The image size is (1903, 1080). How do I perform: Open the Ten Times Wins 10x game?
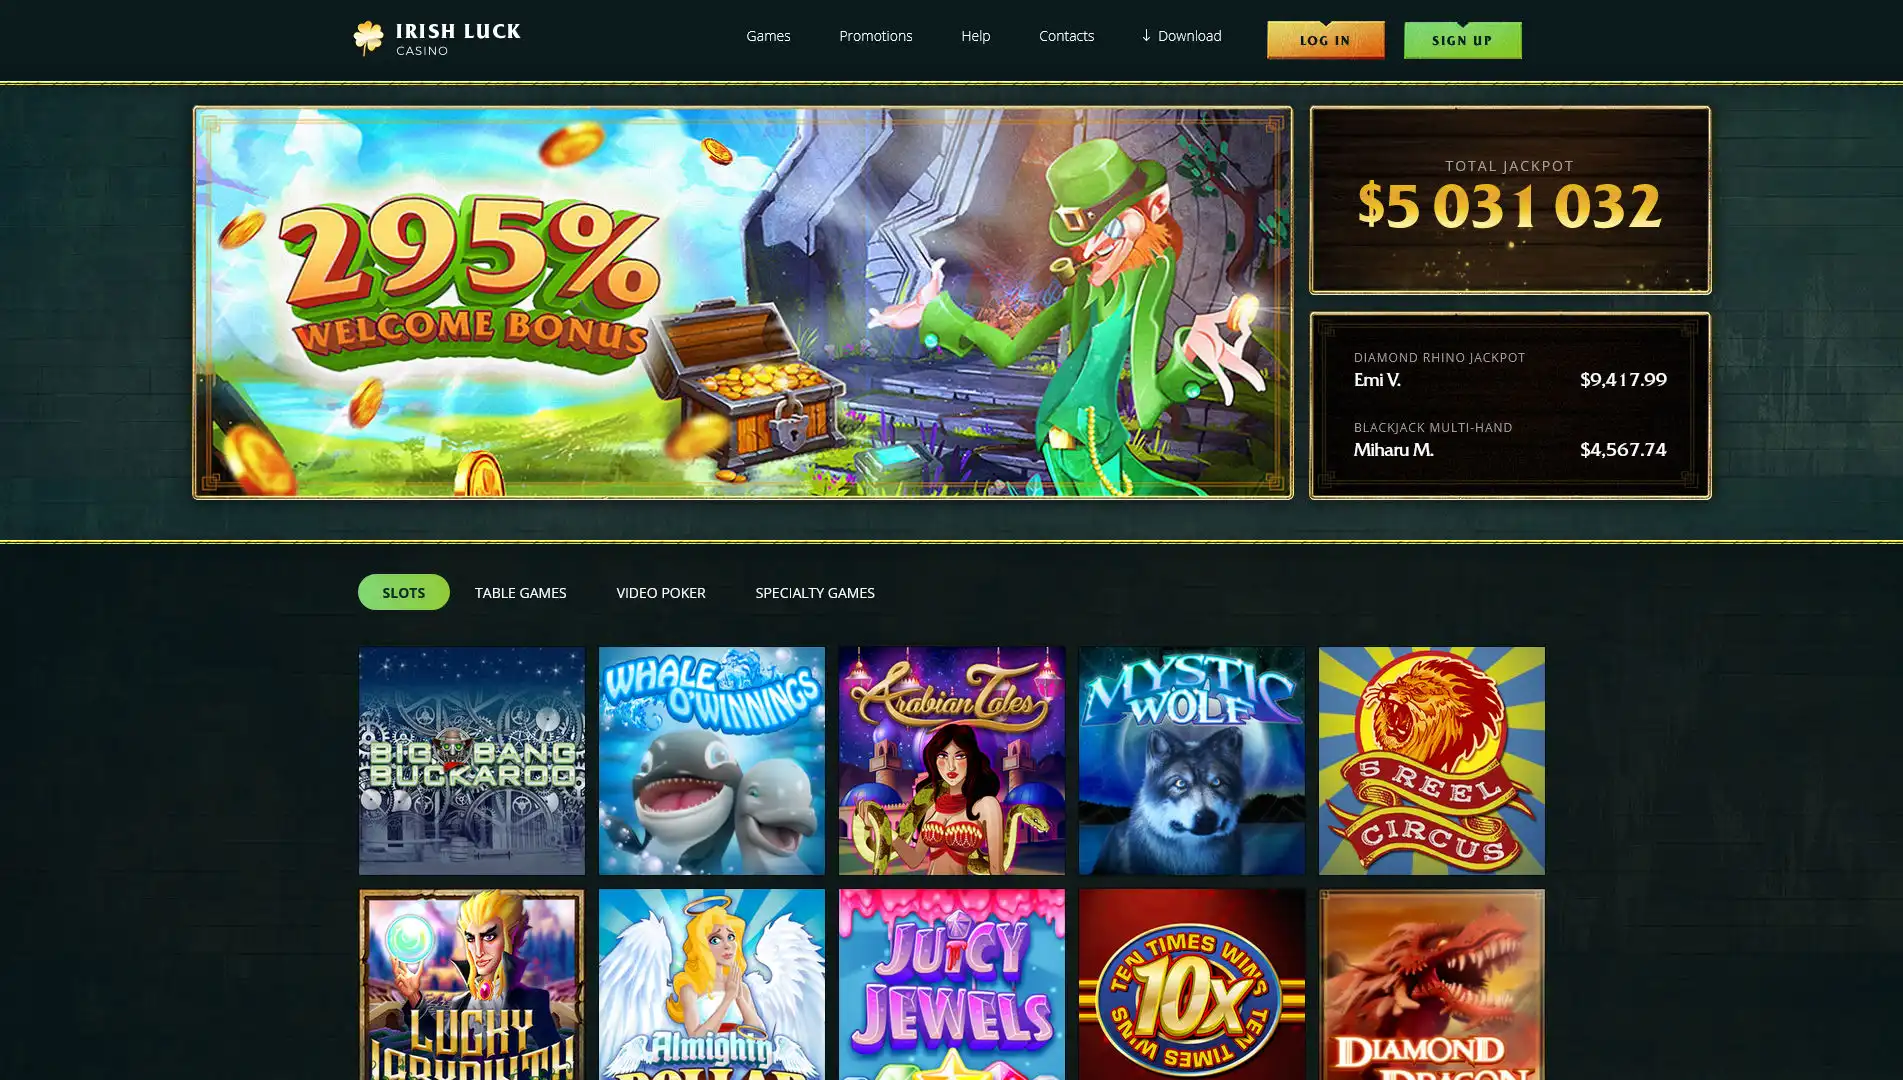coord(1192,985)
